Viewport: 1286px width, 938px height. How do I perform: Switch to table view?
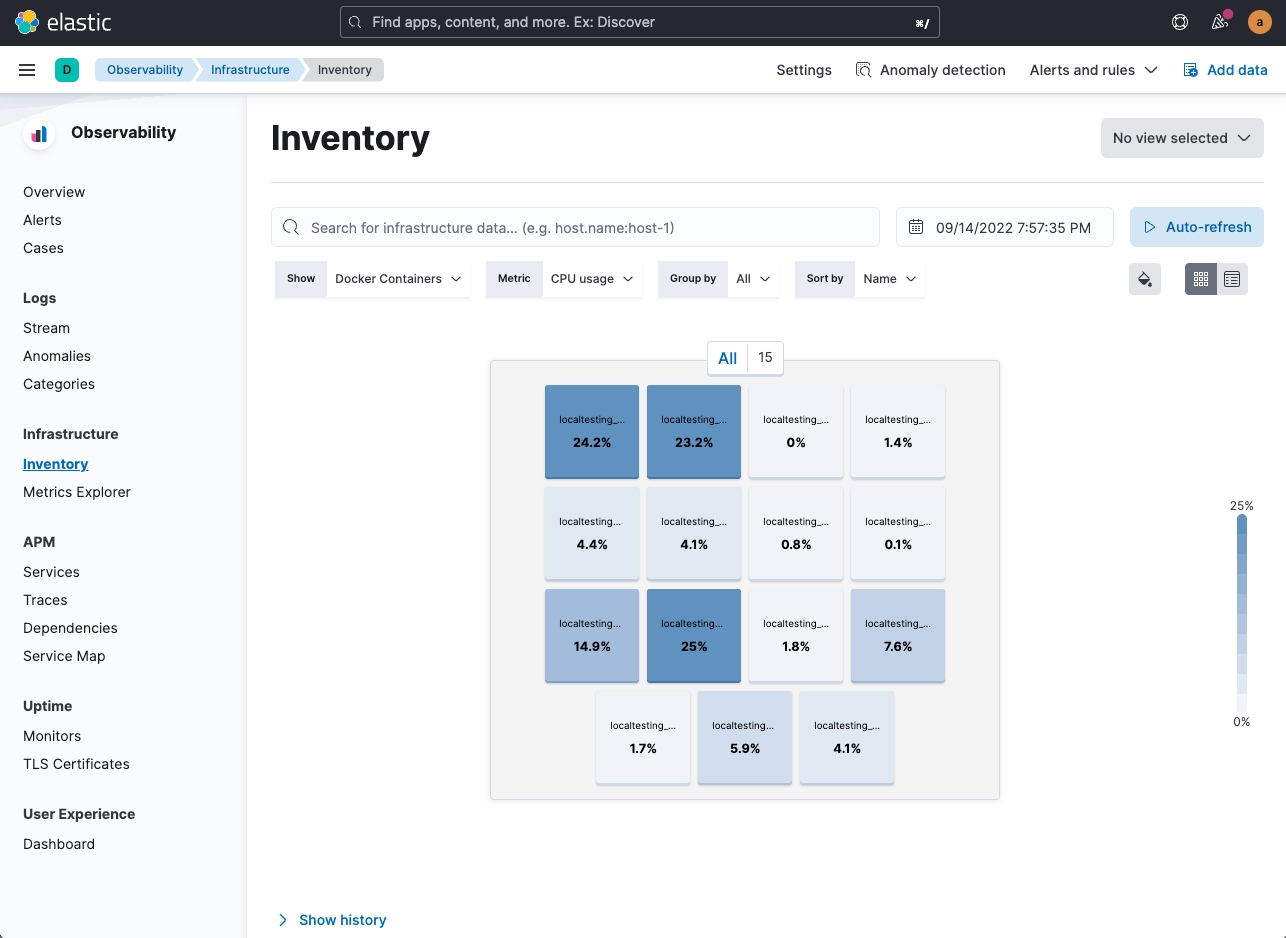(1232, 279)
